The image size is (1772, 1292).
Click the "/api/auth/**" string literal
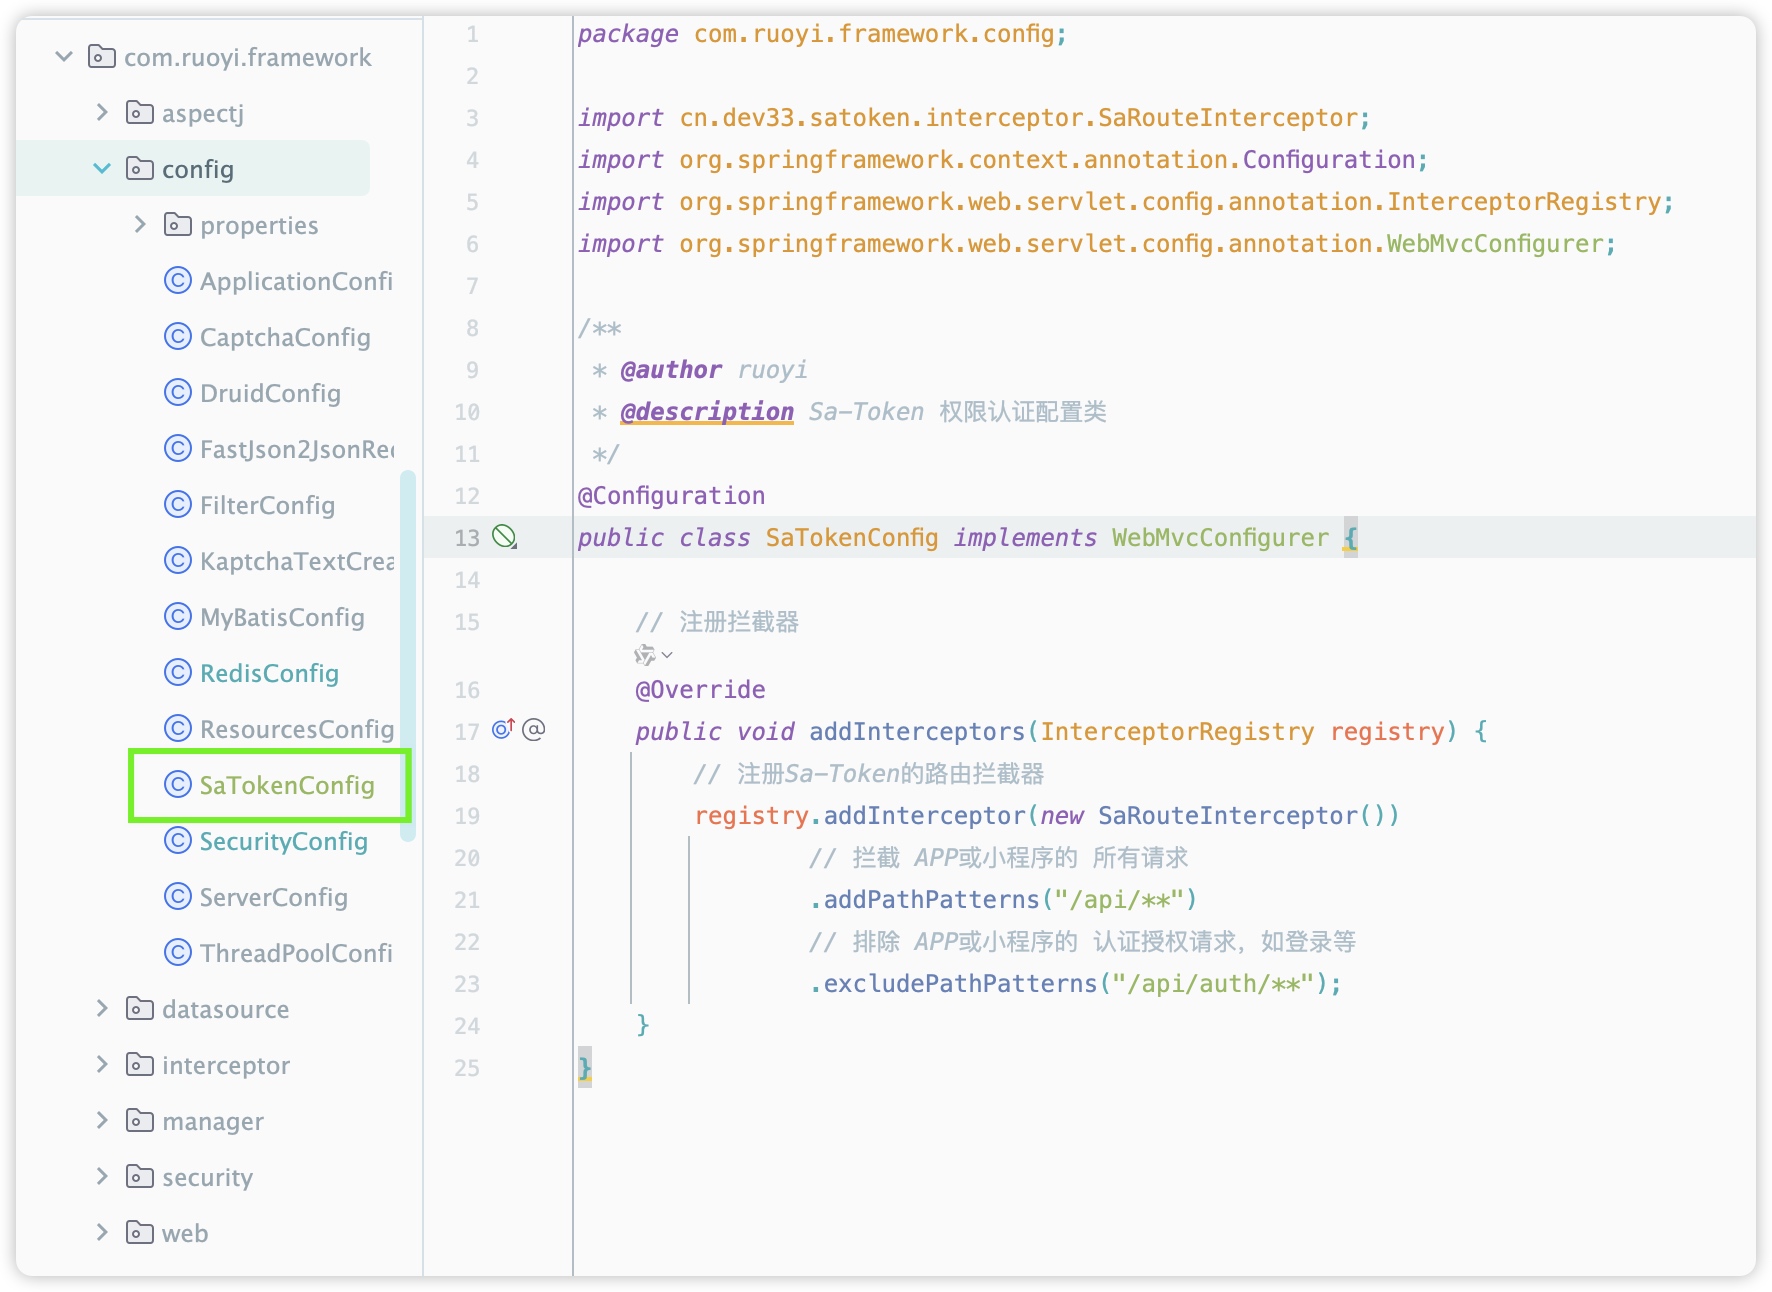pos(1213,984)
